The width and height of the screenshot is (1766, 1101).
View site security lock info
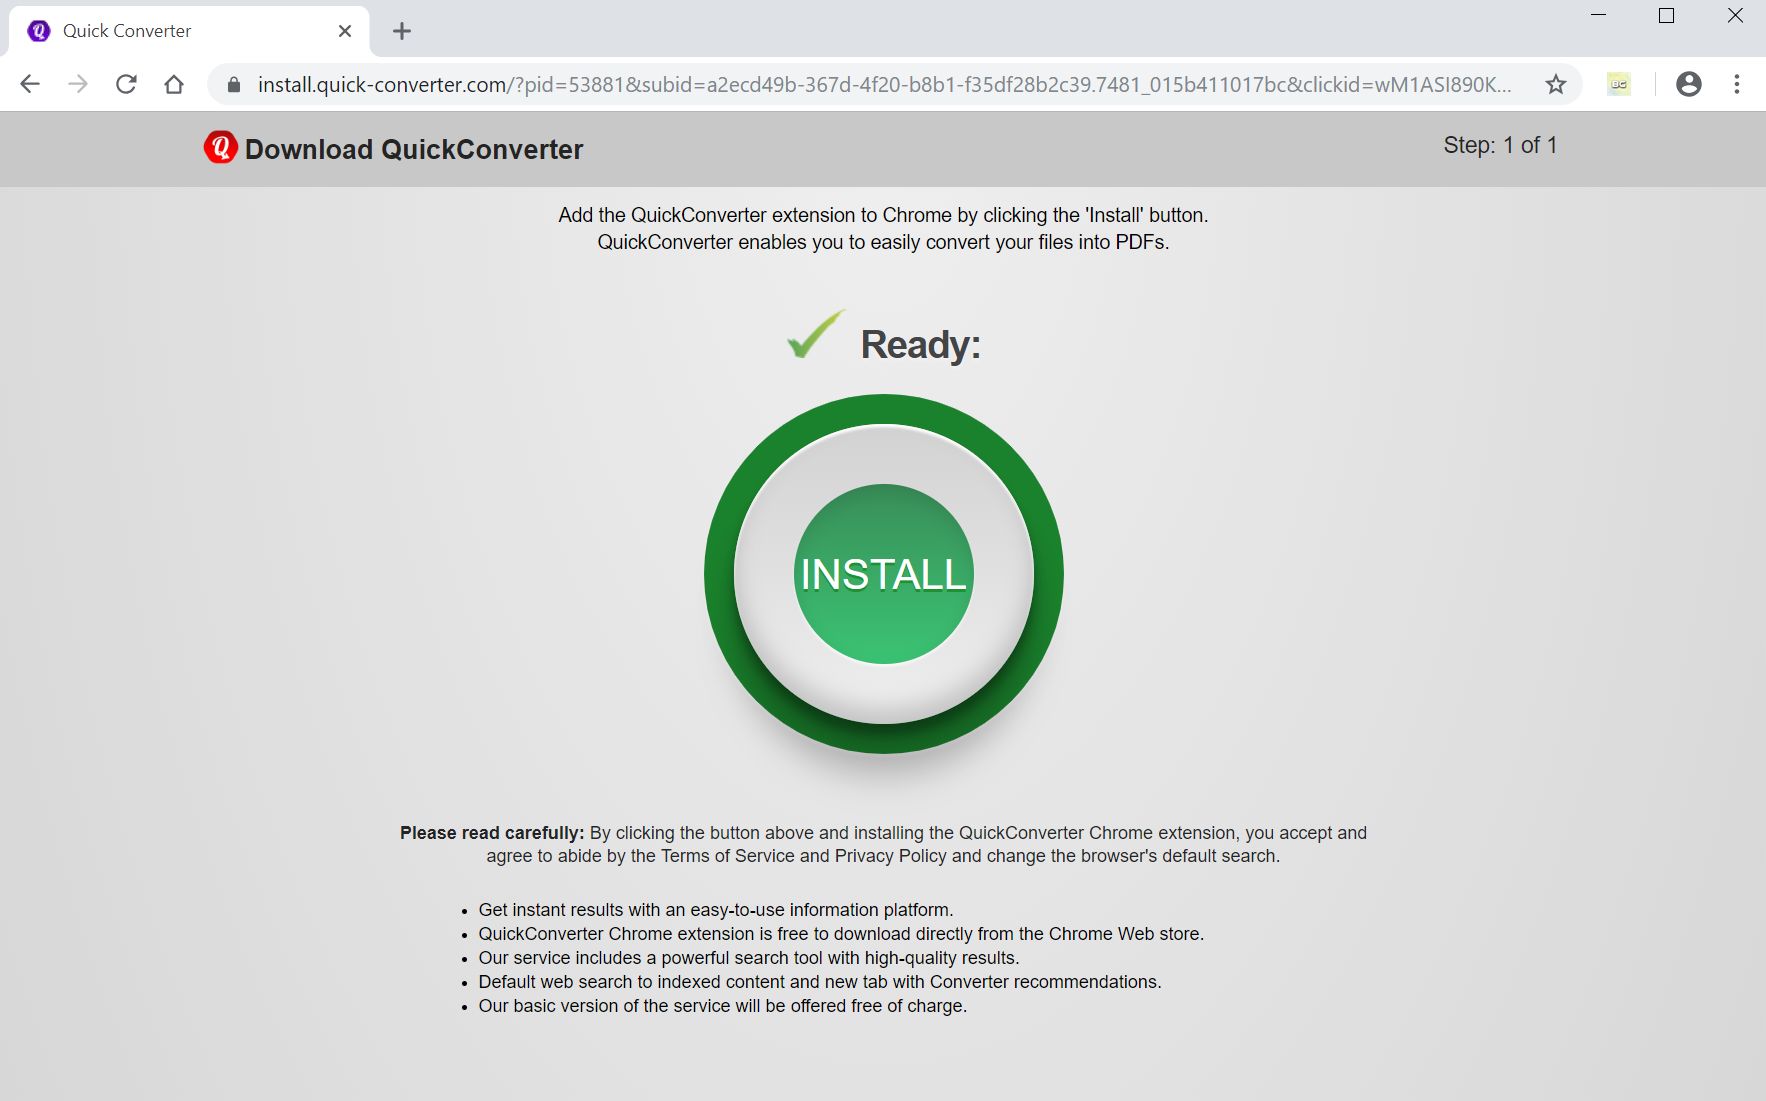tap(234, 85)
